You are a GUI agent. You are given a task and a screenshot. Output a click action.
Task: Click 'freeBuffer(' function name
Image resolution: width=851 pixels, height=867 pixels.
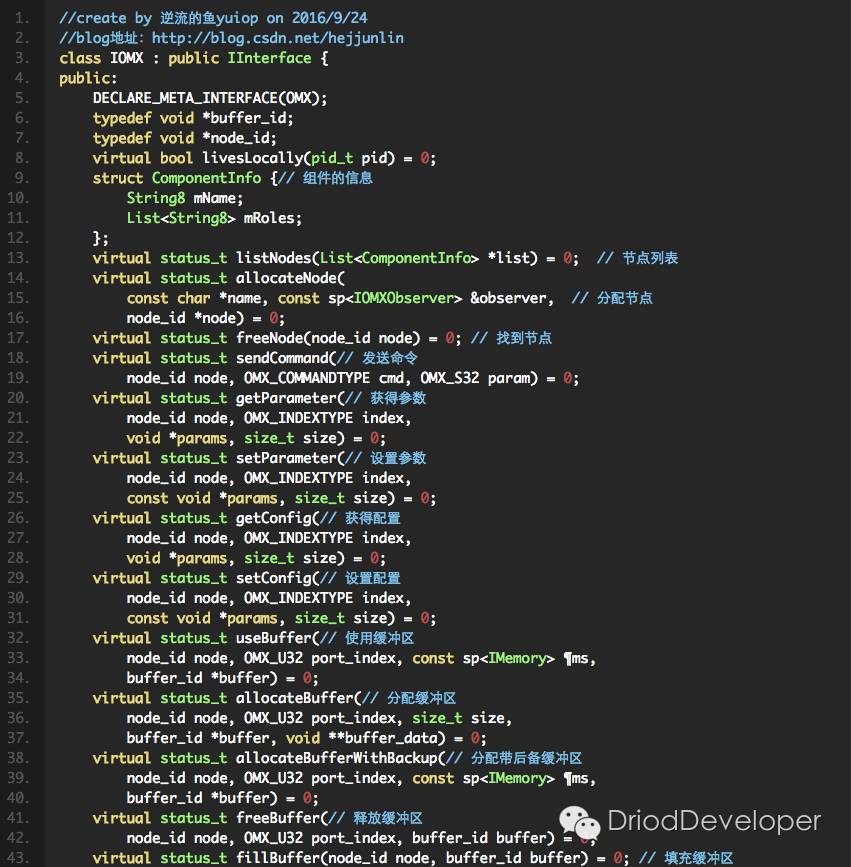tap(282, 818)
